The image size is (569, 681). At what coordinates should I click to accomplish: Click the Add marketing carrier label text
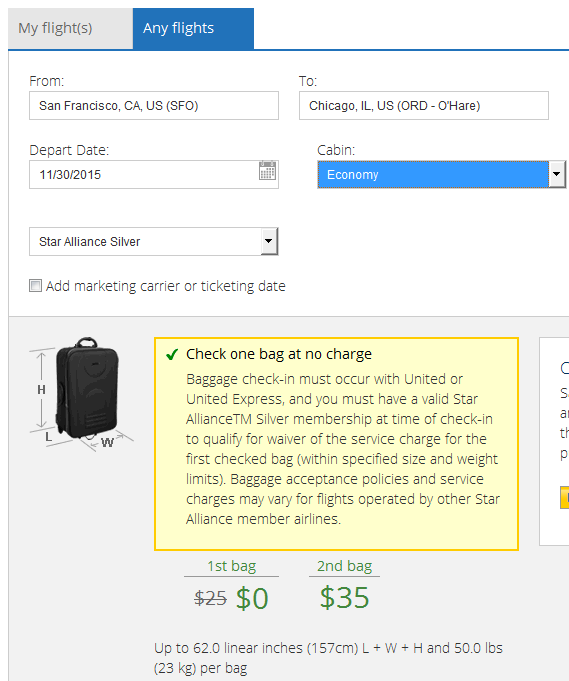[x=165, y=286]
